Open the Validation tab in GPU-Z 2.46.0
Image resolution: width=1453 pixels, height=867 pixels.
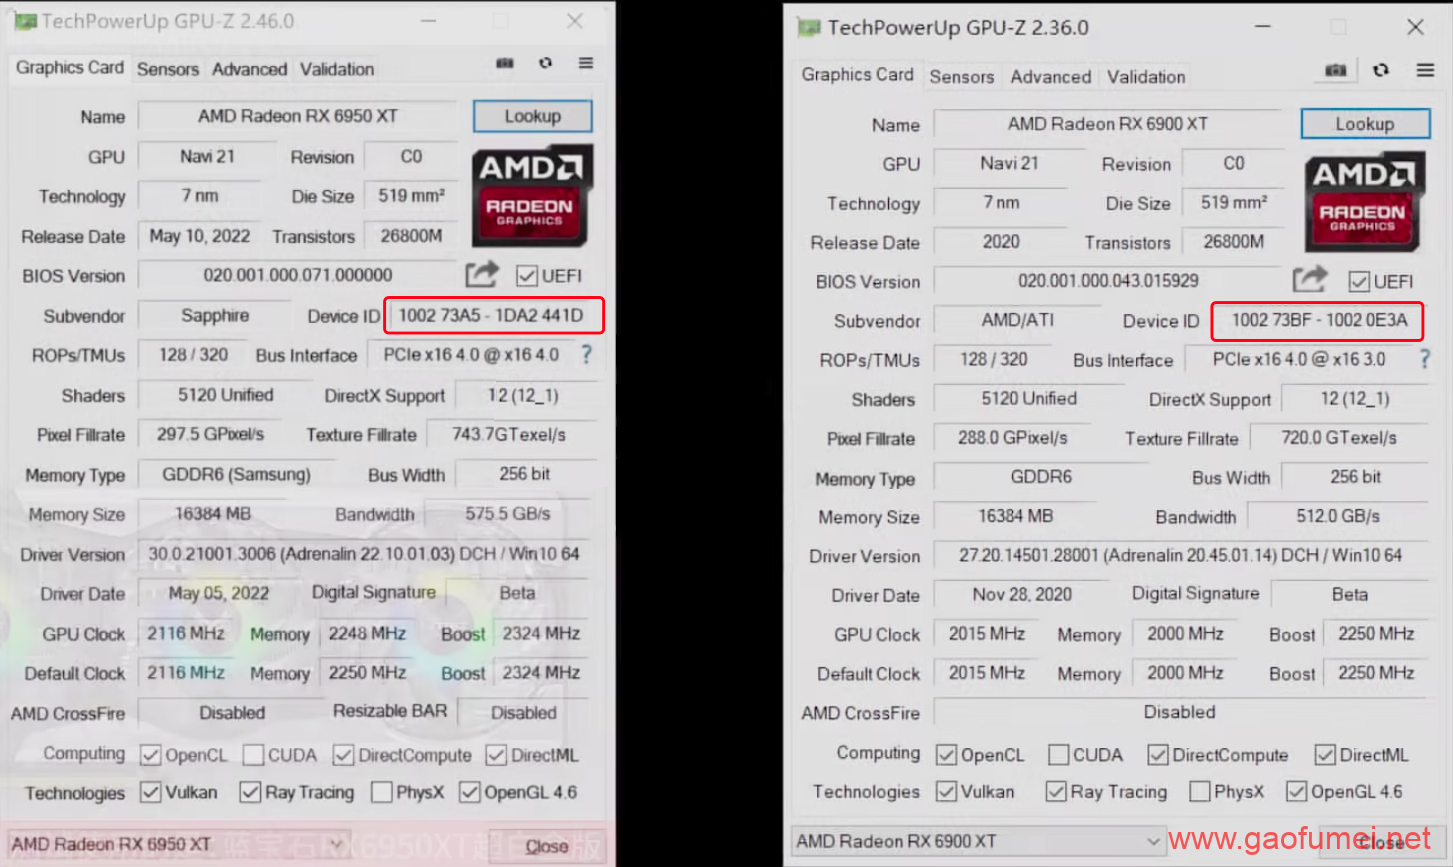pyautogui.click(x=337, y=69)
